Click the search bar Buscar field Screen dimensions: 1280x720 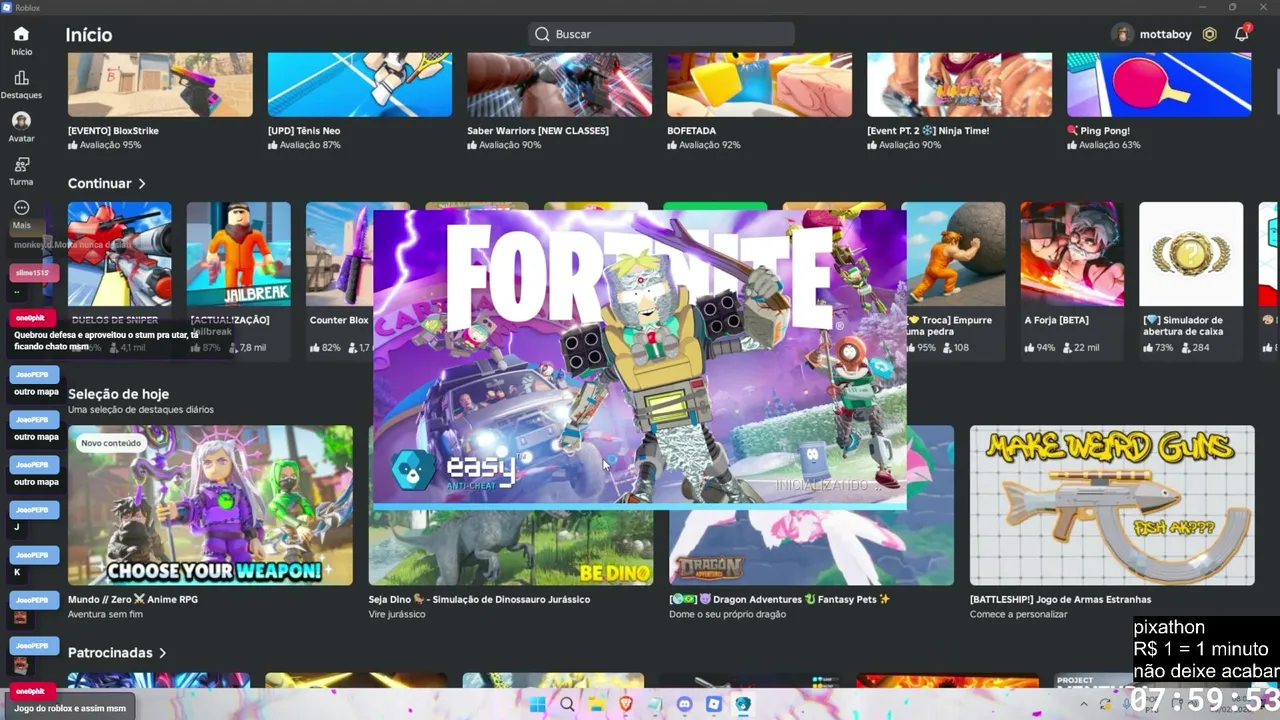pos(661,34)
